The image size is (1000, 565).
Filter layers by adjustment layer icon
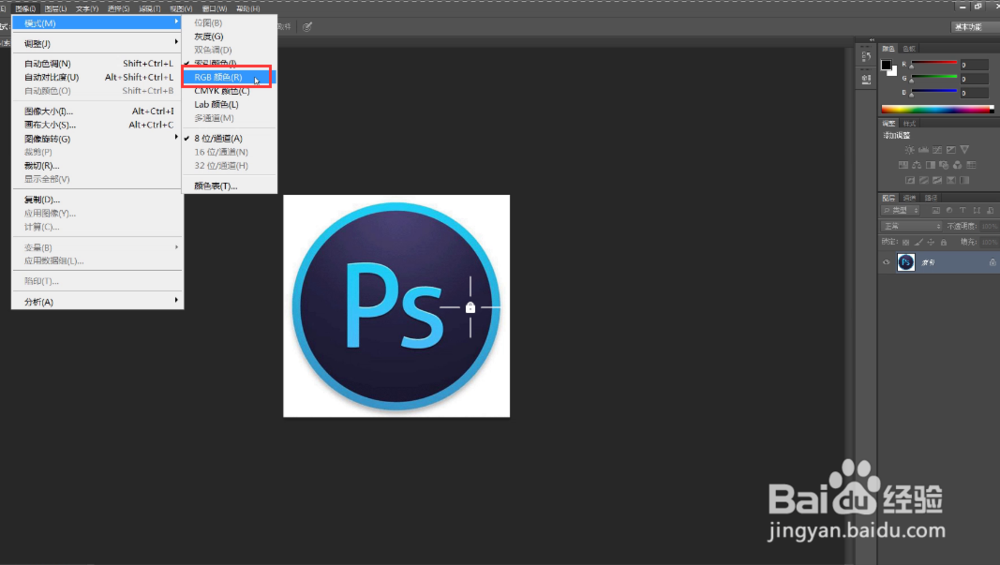(x=949, y=210)
